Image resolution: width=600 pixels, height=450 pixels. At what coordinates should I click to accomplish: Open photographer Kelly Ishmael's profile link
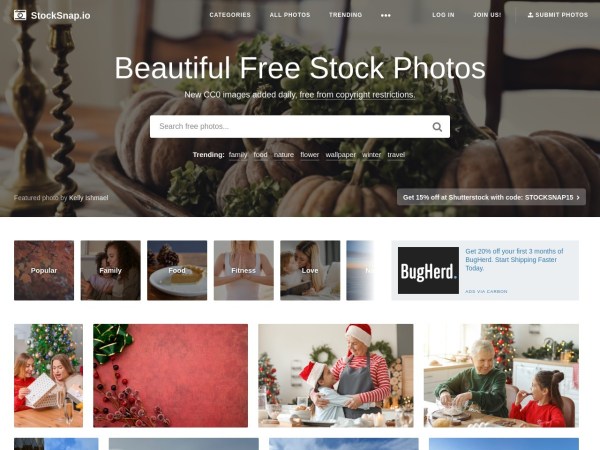[88, 198]
